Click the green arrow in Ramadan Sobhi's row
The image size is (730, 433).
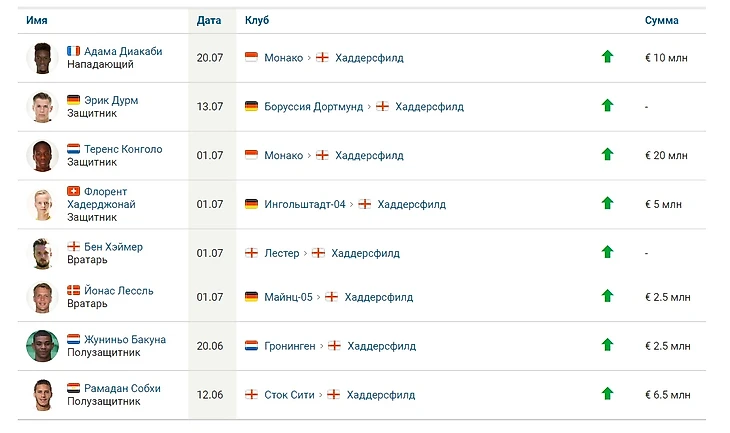point(607,395)
